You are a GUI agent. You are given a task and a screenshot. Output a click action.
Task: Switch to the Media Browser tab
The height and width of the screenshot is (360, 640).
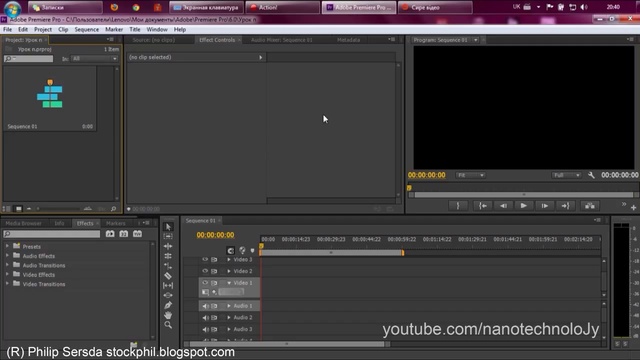click(x=23, y=223)
